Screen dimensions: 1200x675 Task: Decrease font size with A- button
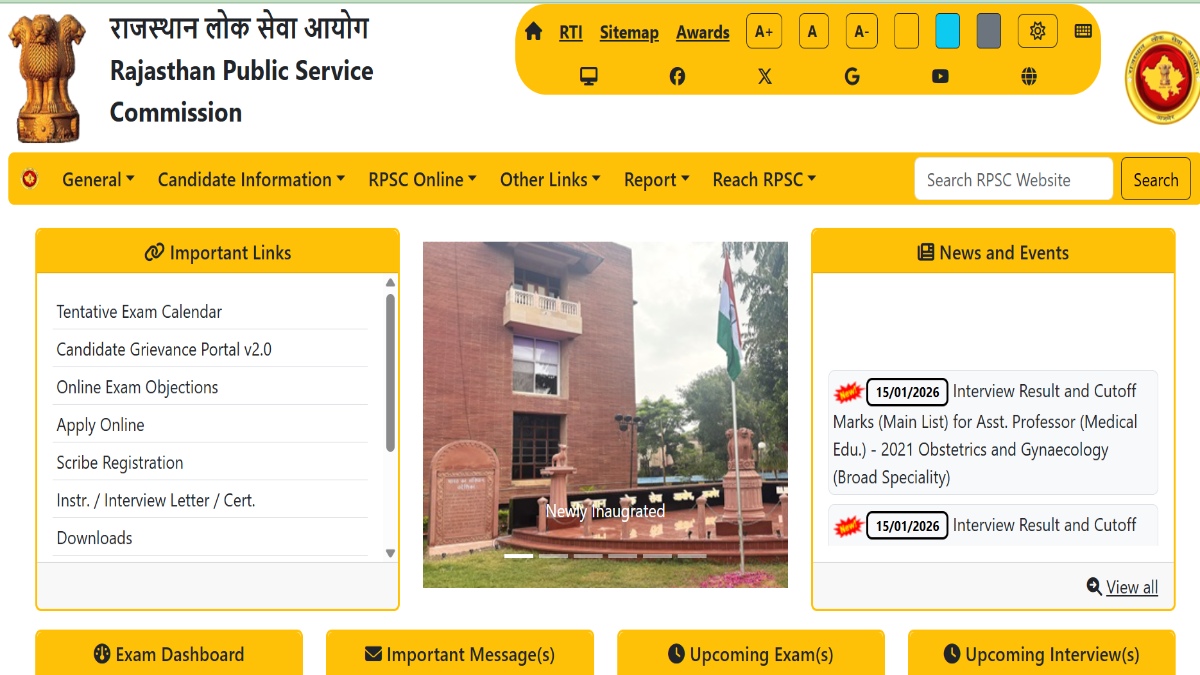click(861, 31)
